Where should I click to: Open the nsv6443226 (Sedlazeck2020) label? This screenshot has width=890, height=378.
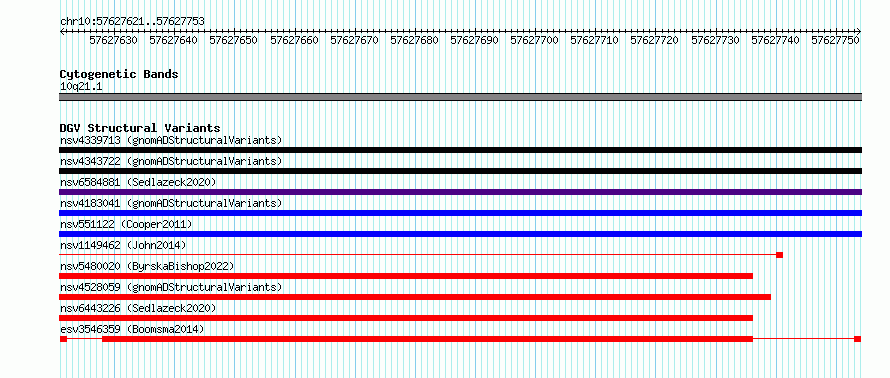click(138, 308)
